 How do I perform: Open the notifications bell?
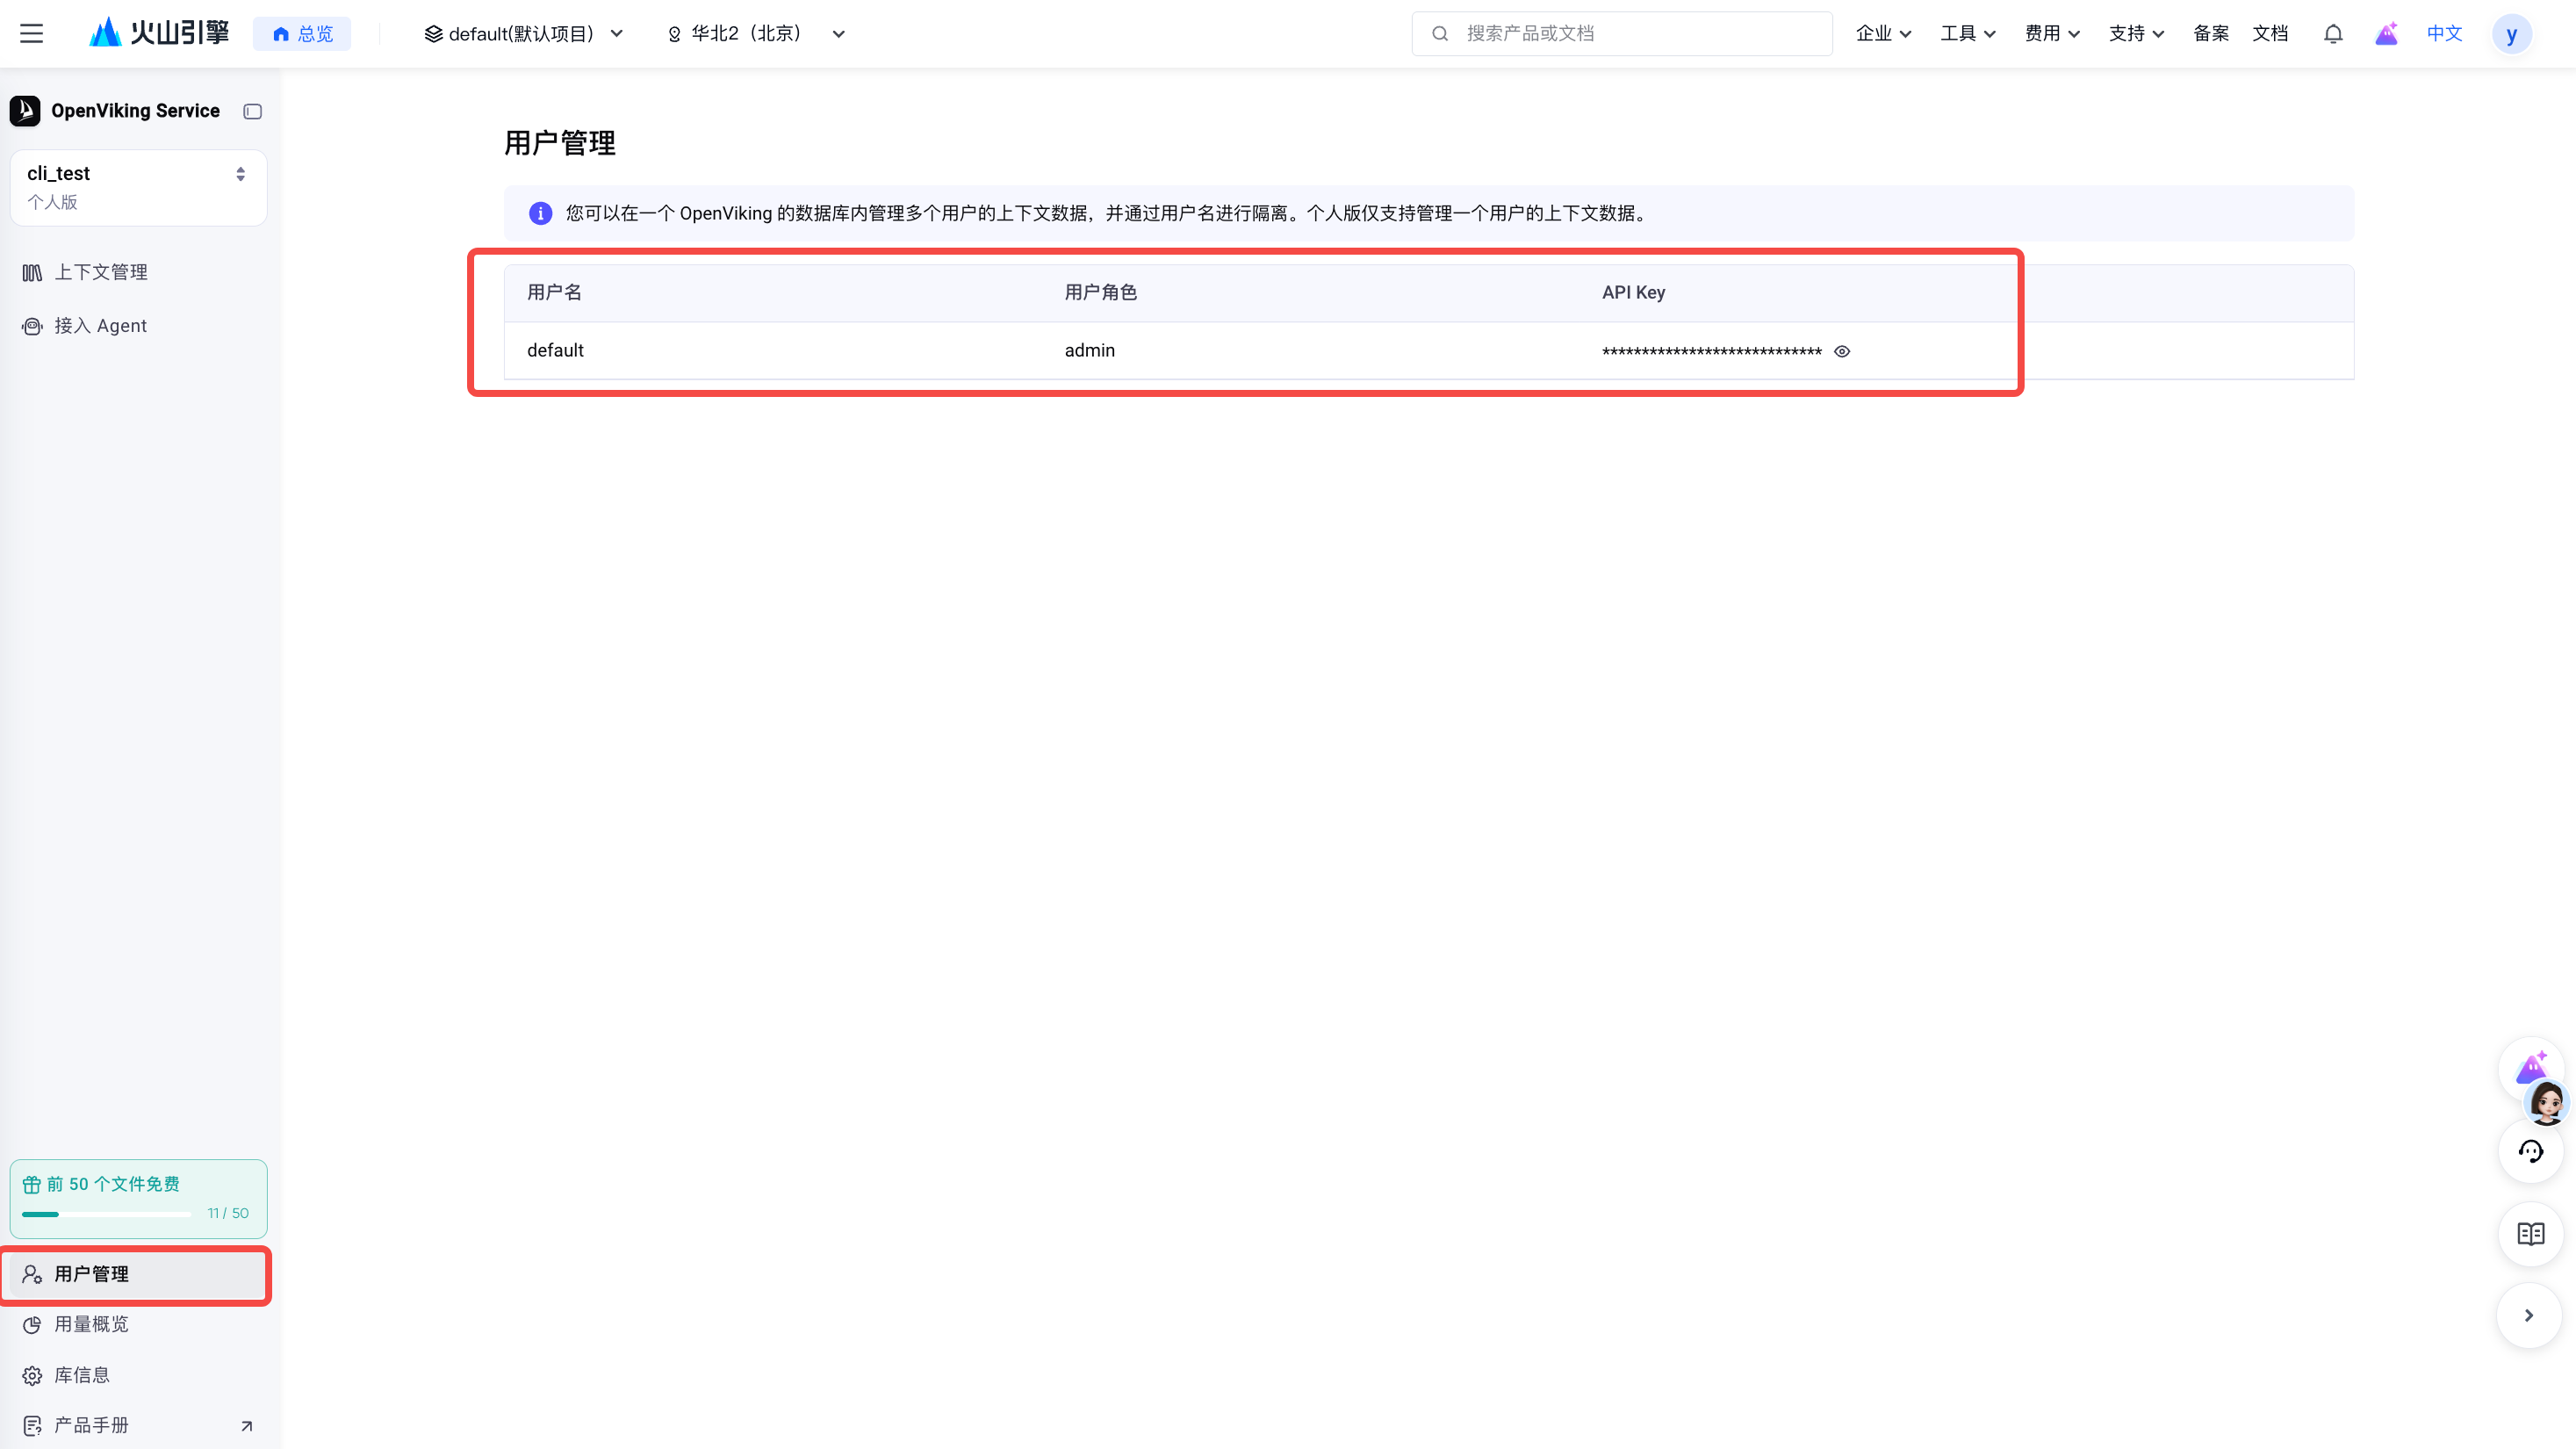(x=2333, y=34)
